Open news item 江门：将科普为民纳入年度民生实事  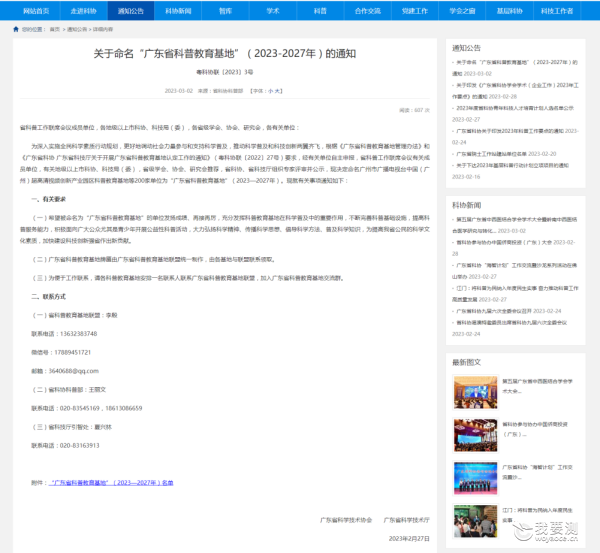coord(515,294)
